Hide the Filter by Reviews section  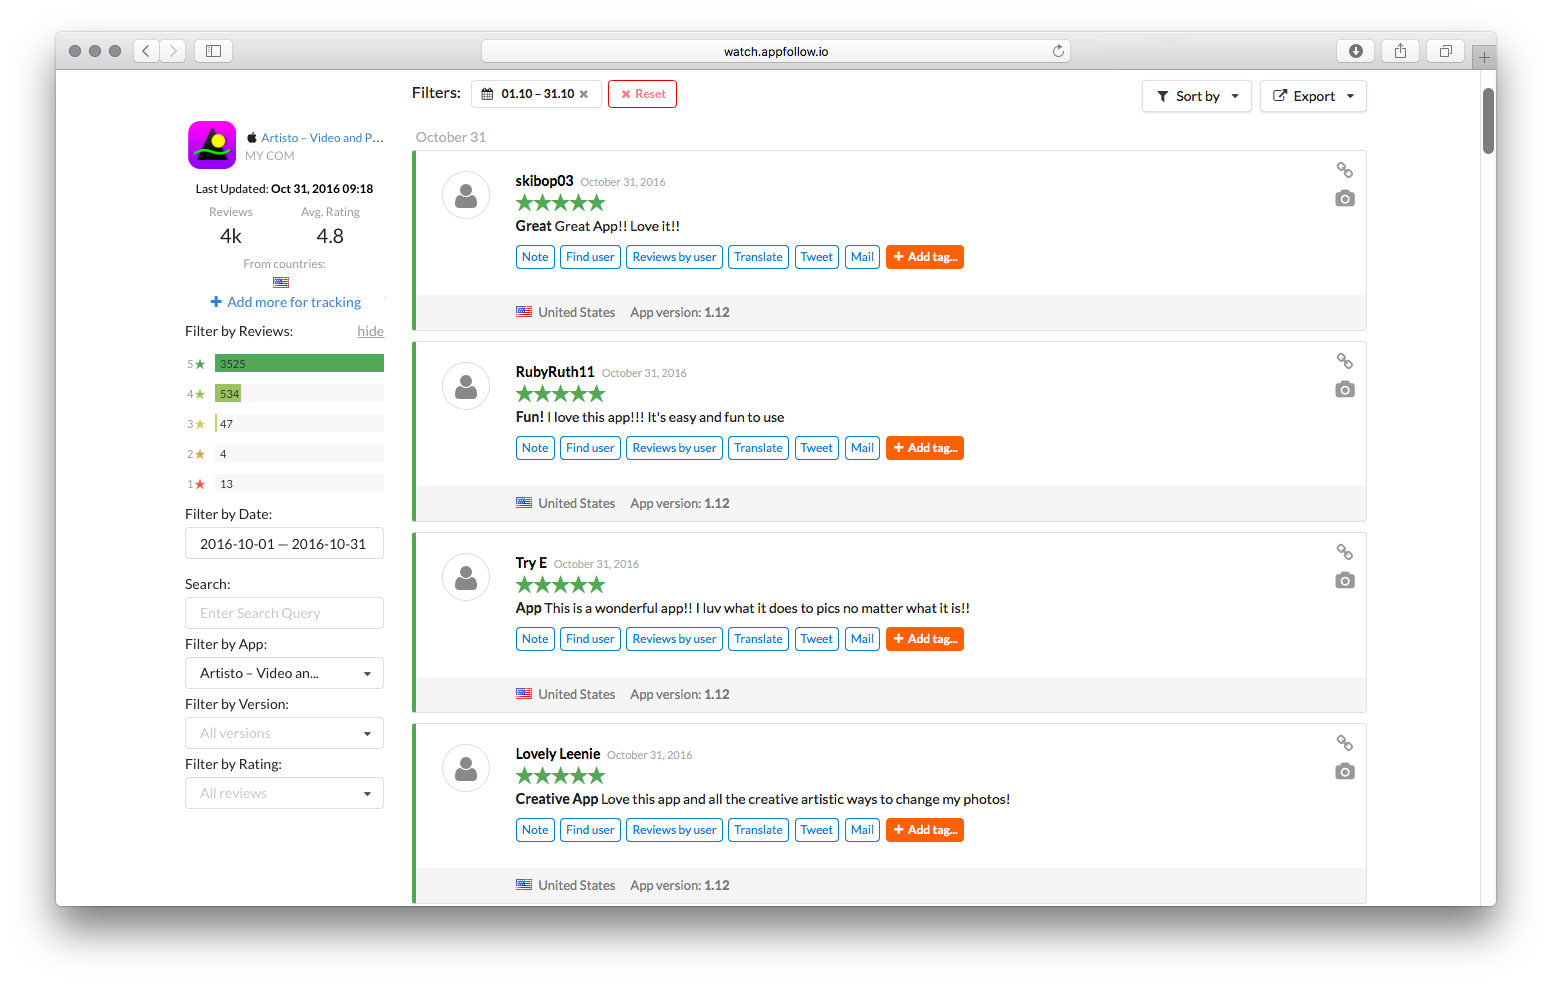point(370,331)
